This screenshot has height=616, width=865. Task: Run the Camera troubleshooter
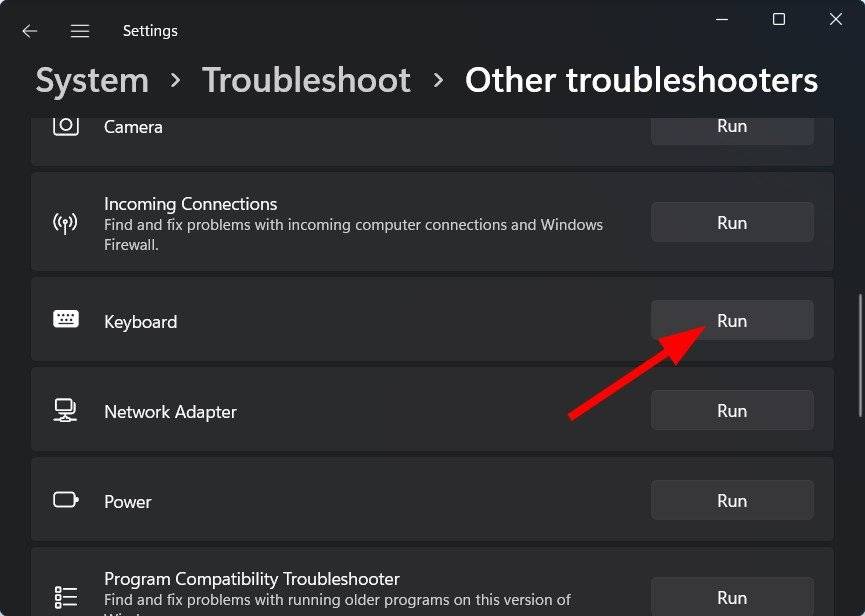[732, 126]
